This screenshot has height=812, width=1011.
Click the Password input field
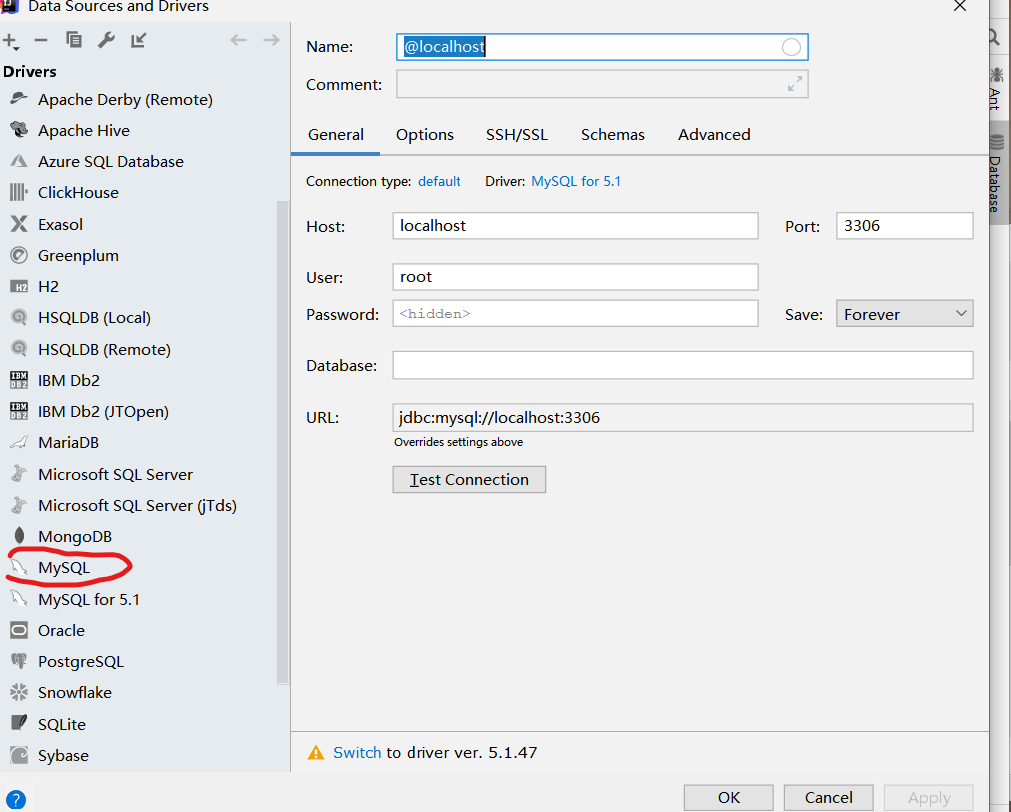coord(575,313)
